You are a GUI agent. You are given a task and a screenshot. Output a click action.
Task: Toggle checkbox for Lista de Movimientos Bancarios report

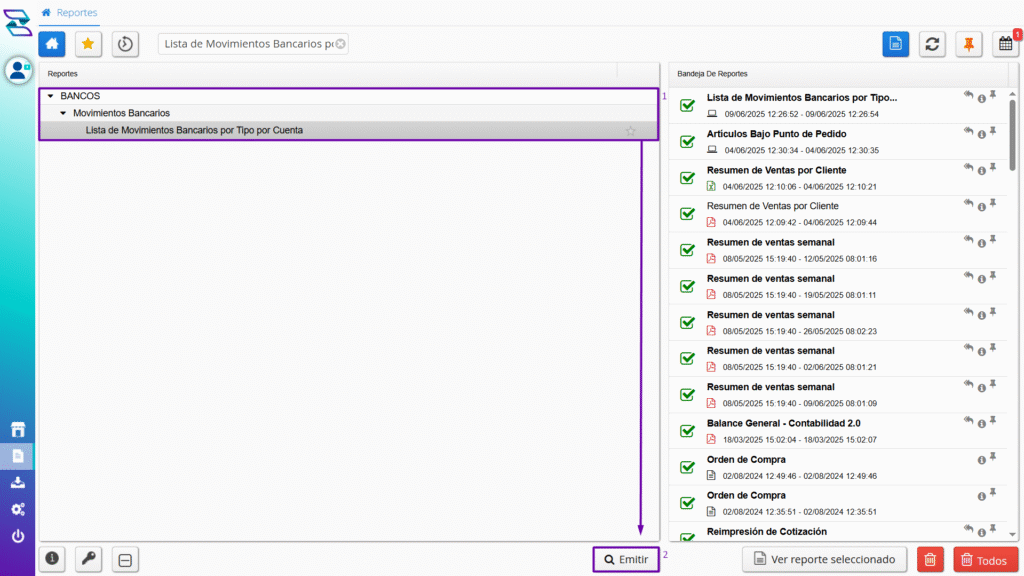click(x=687, y=106)
